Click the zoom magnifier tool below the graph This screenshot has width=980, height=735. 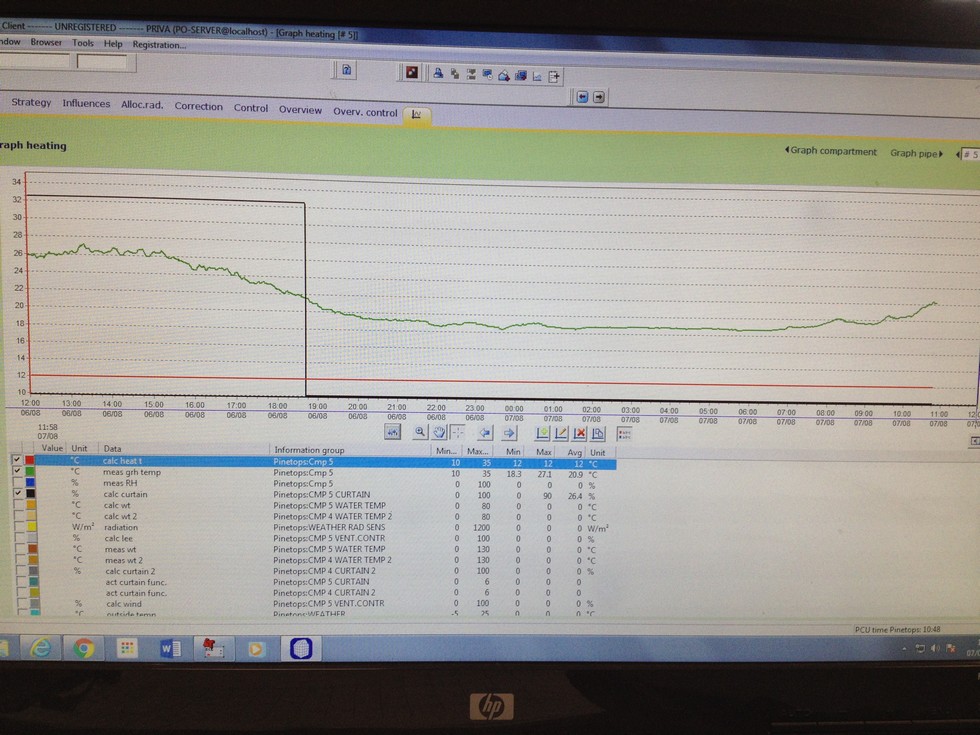[420, 432]
